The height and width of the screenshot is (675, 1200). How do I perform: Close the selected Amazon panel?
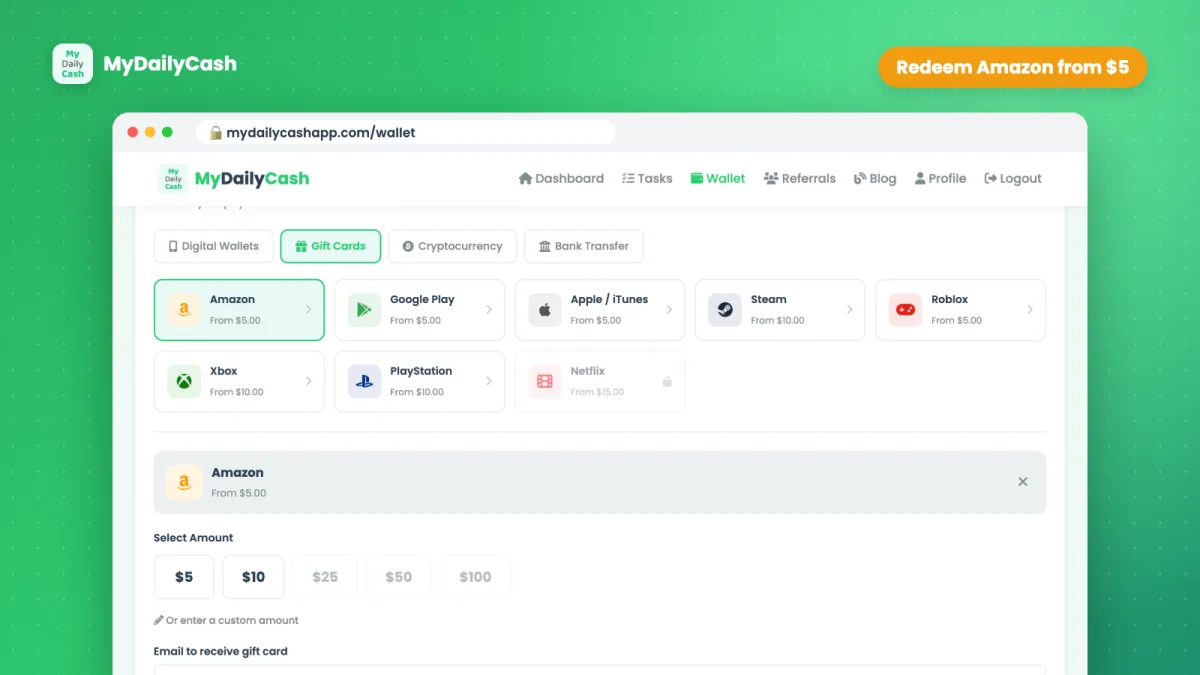point(1023,482)
